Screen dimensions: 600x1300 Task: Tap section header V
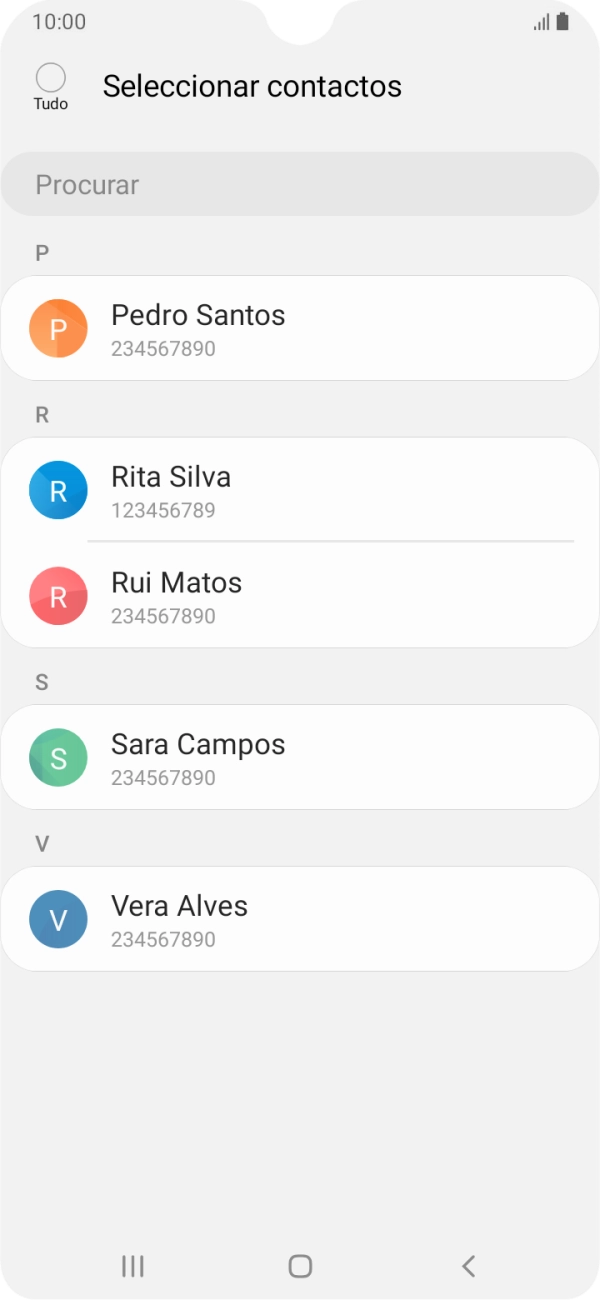(x=41, y=844)
